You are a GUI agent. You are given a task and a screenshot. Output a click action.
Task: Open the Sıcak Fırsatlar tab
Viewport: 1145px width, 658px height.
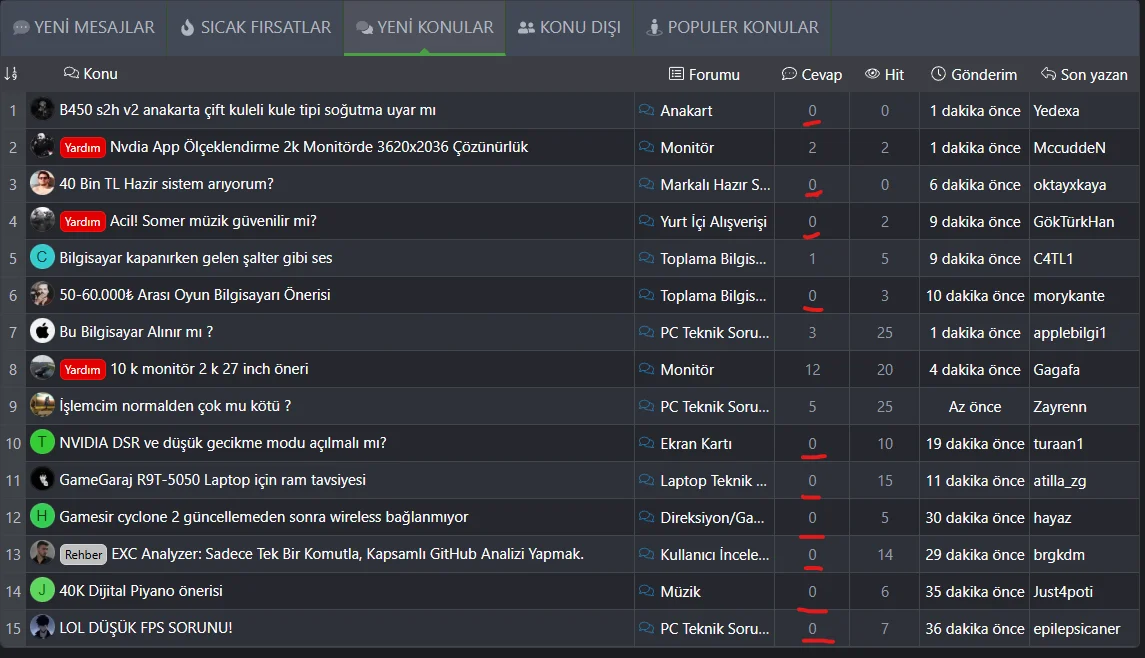click(x=255, y=28)
